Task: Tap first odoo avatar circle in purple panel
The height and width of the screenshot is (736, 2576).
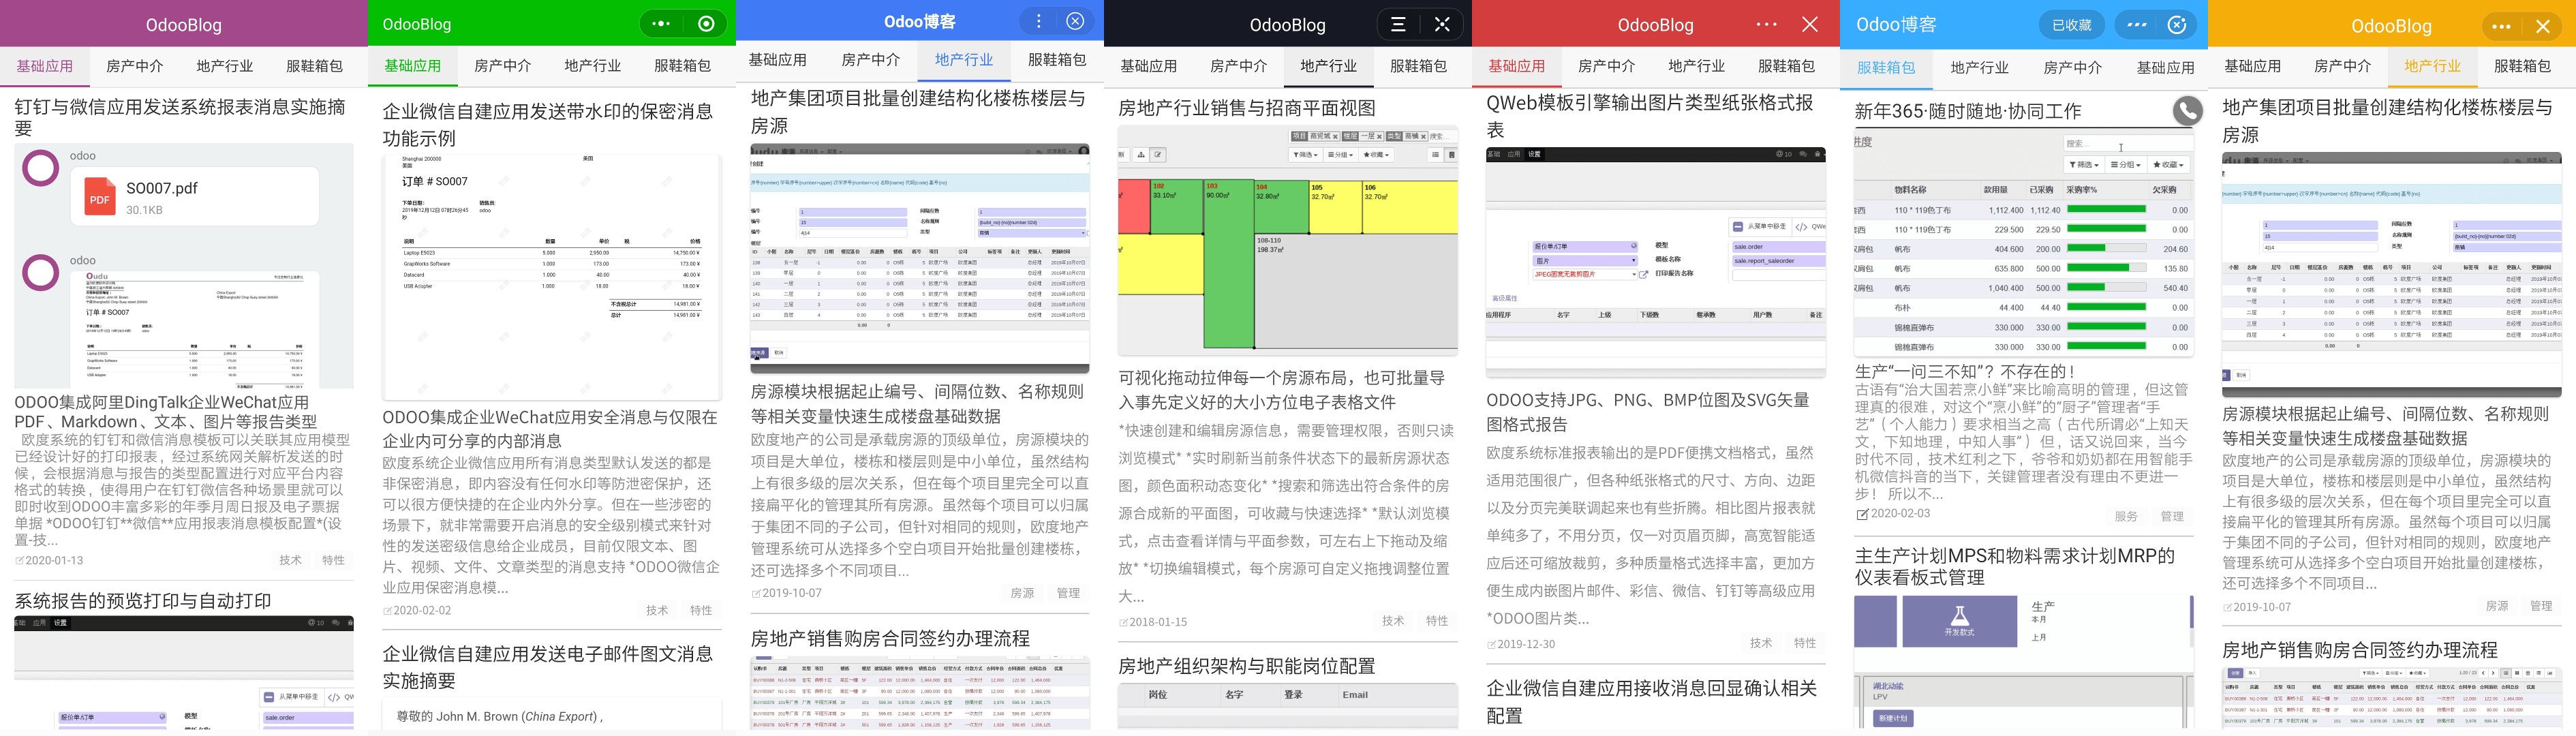Action: 41,168
